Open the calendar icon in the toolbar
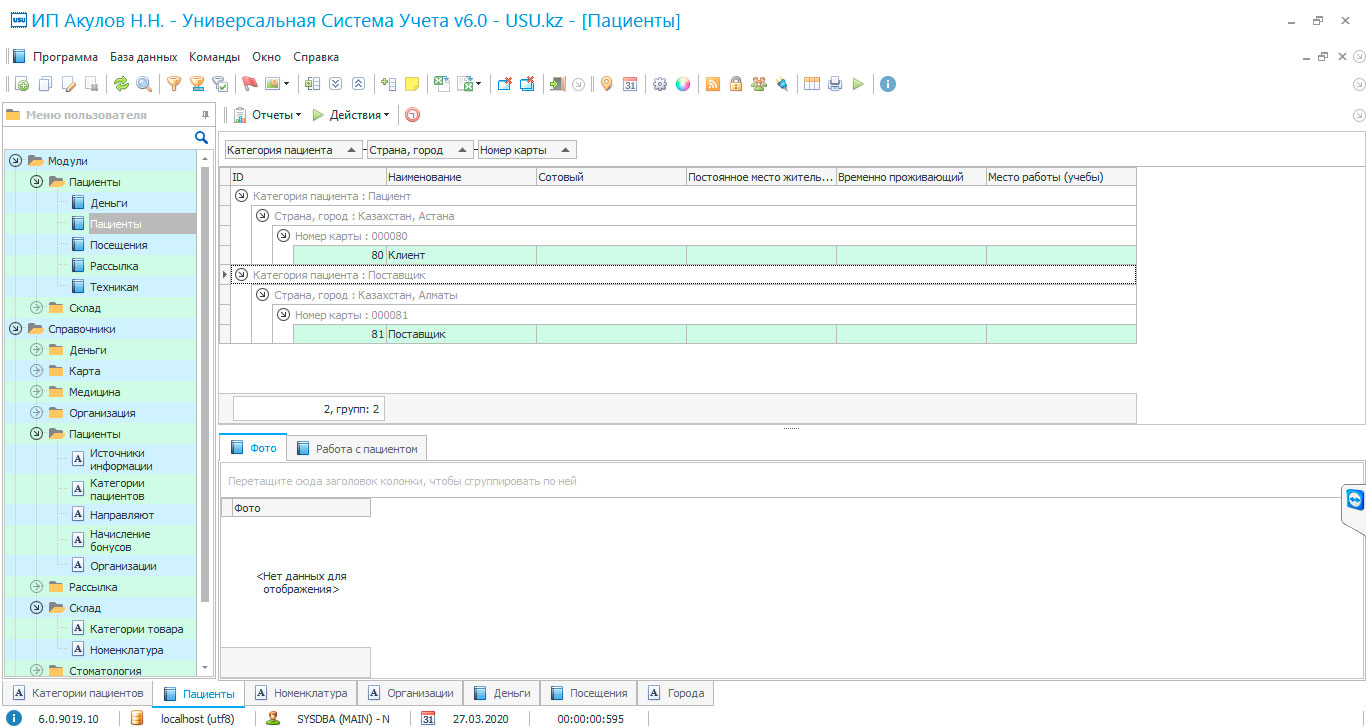The image size is (1366, 728). [x=630, y=84]
